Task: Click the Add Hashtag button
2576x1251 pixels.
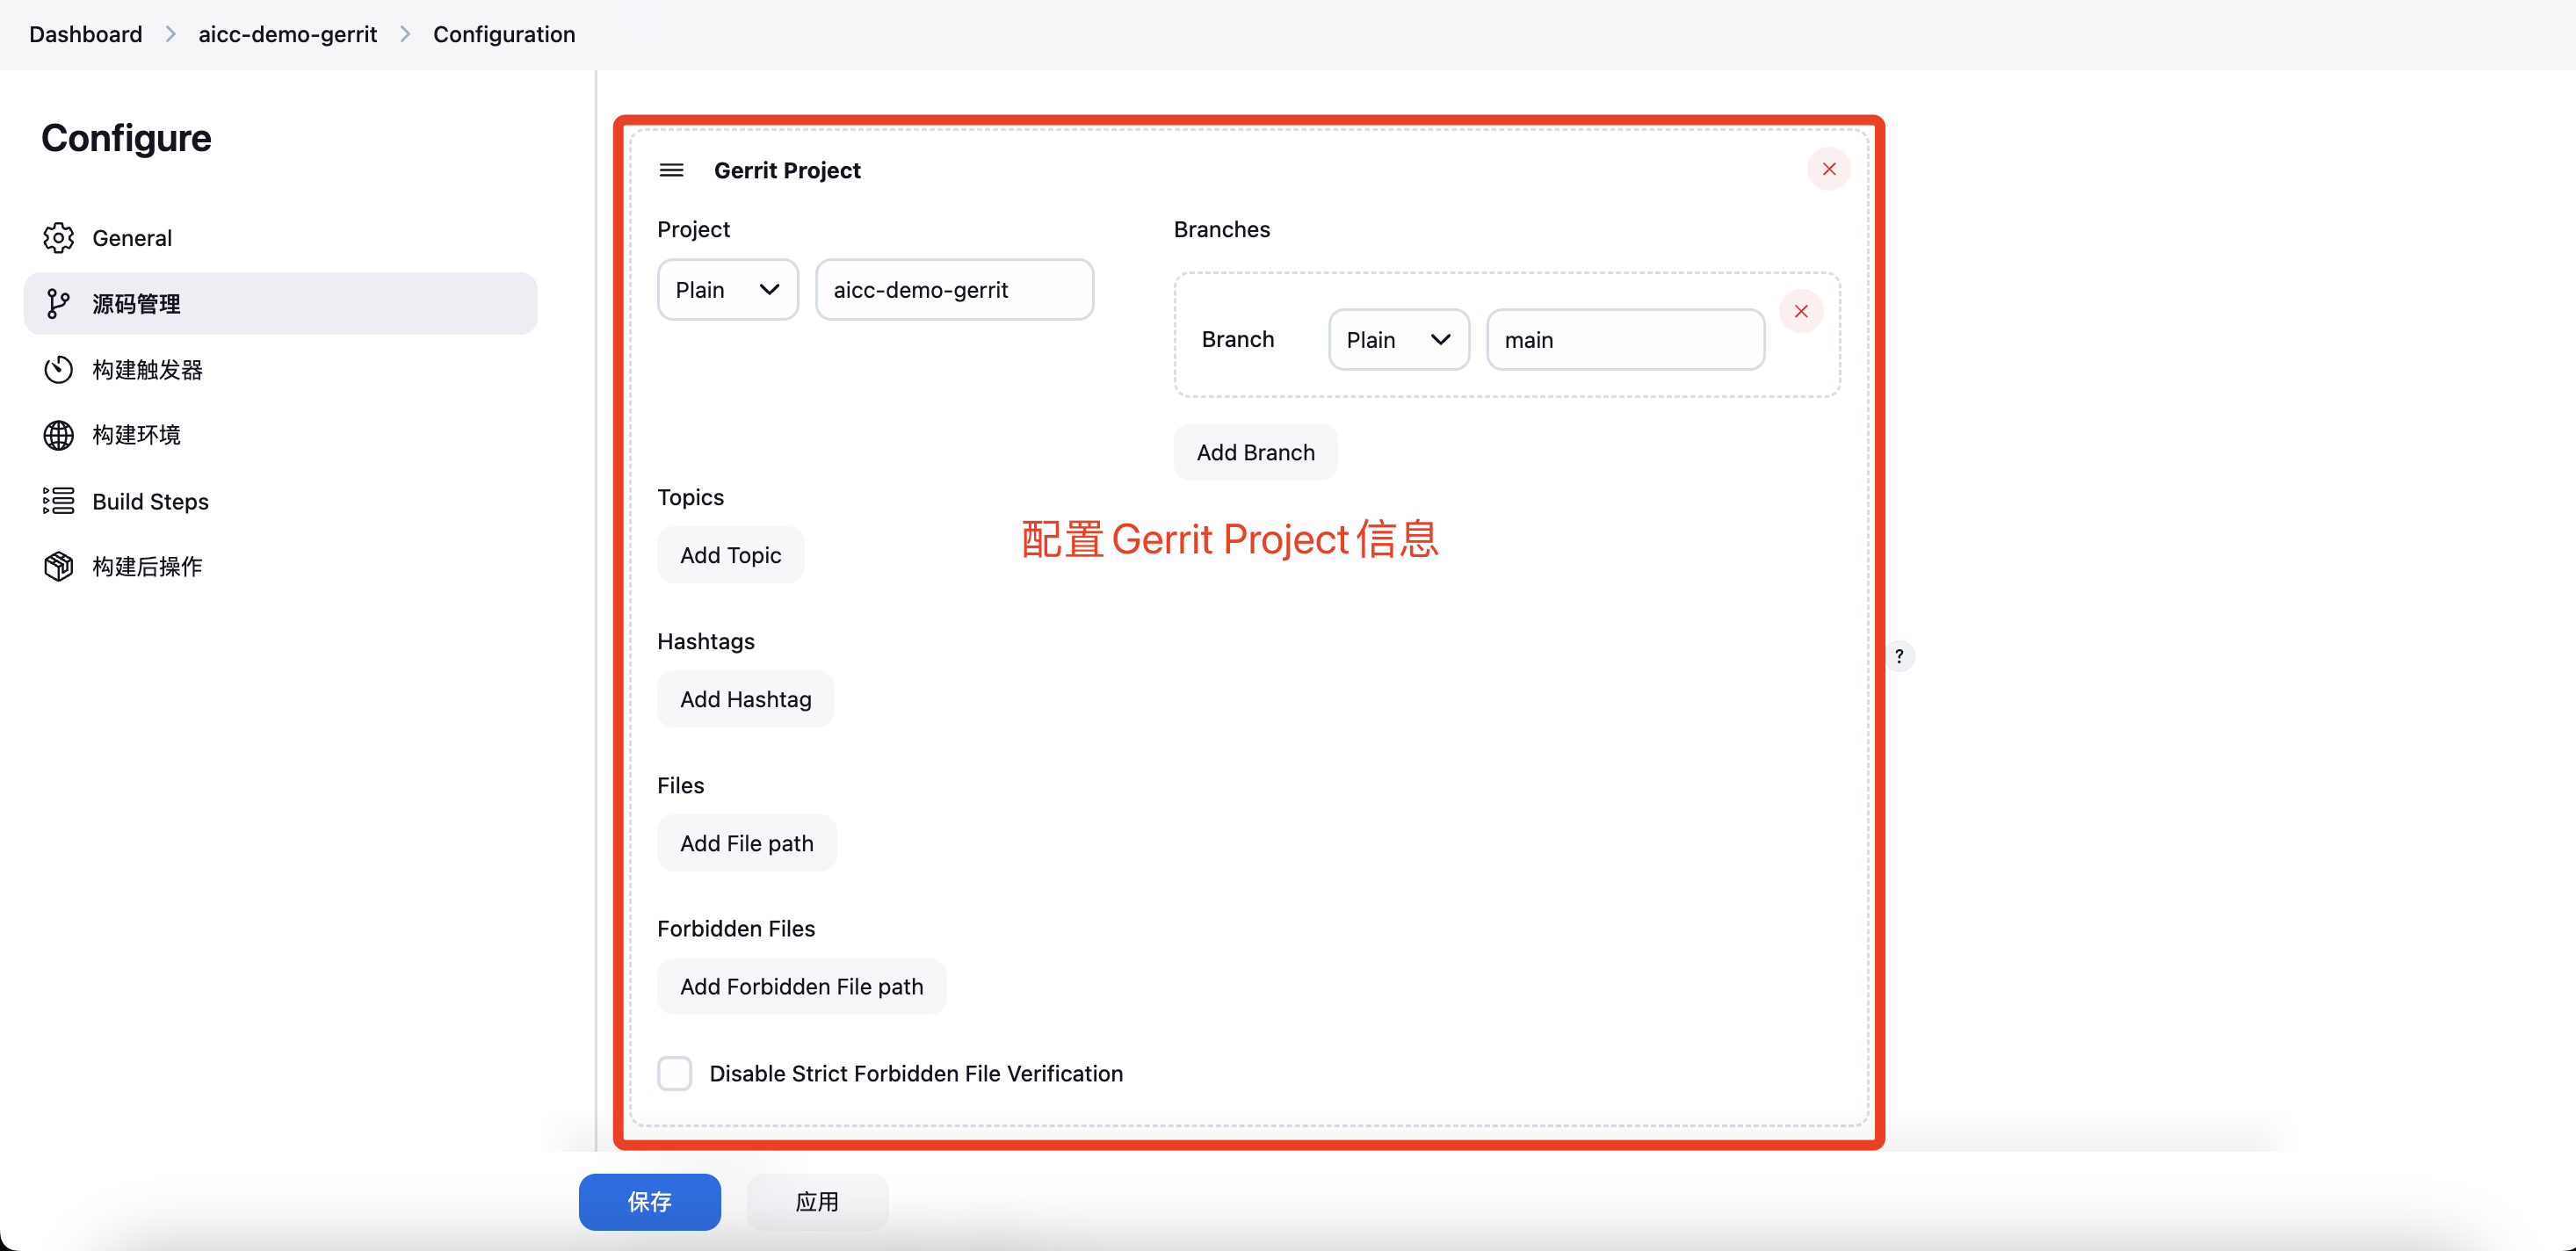Action: [745, 699]
